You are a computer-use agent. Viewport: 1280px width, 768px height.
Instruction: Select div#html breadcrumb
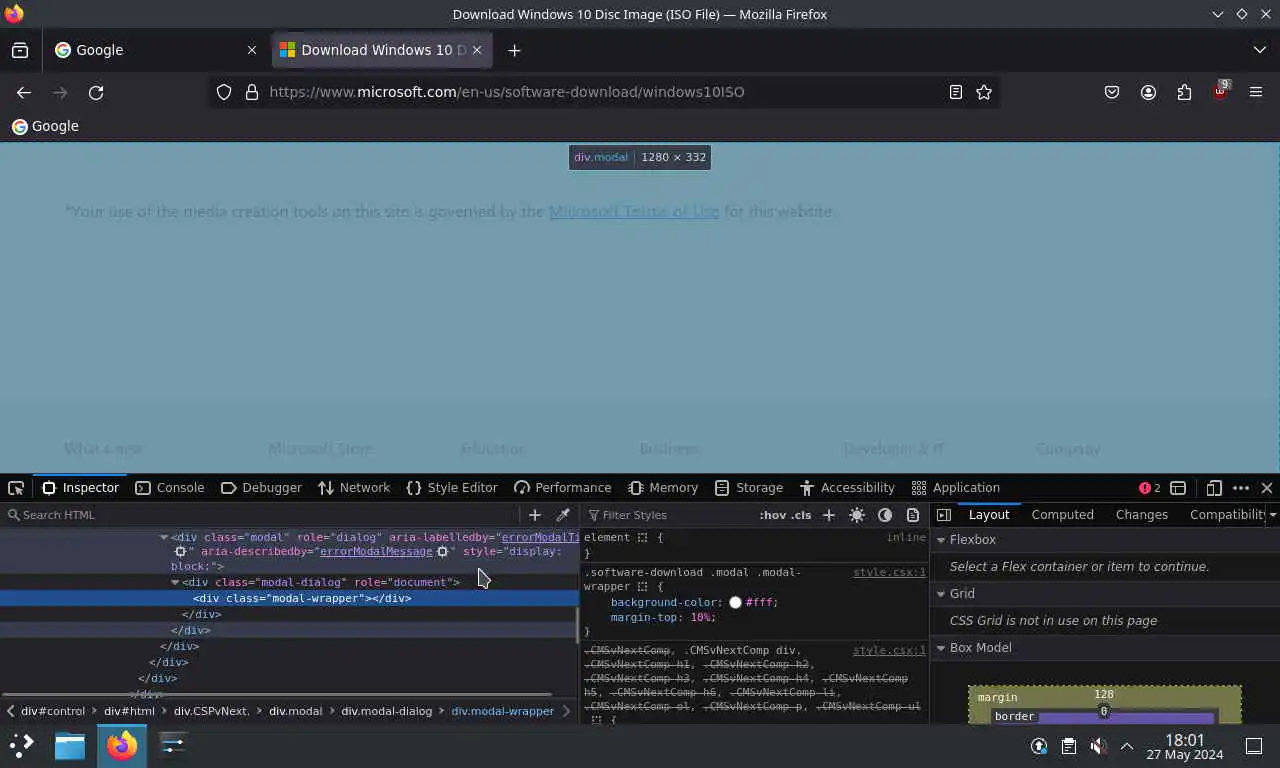(x=129, y=711)
